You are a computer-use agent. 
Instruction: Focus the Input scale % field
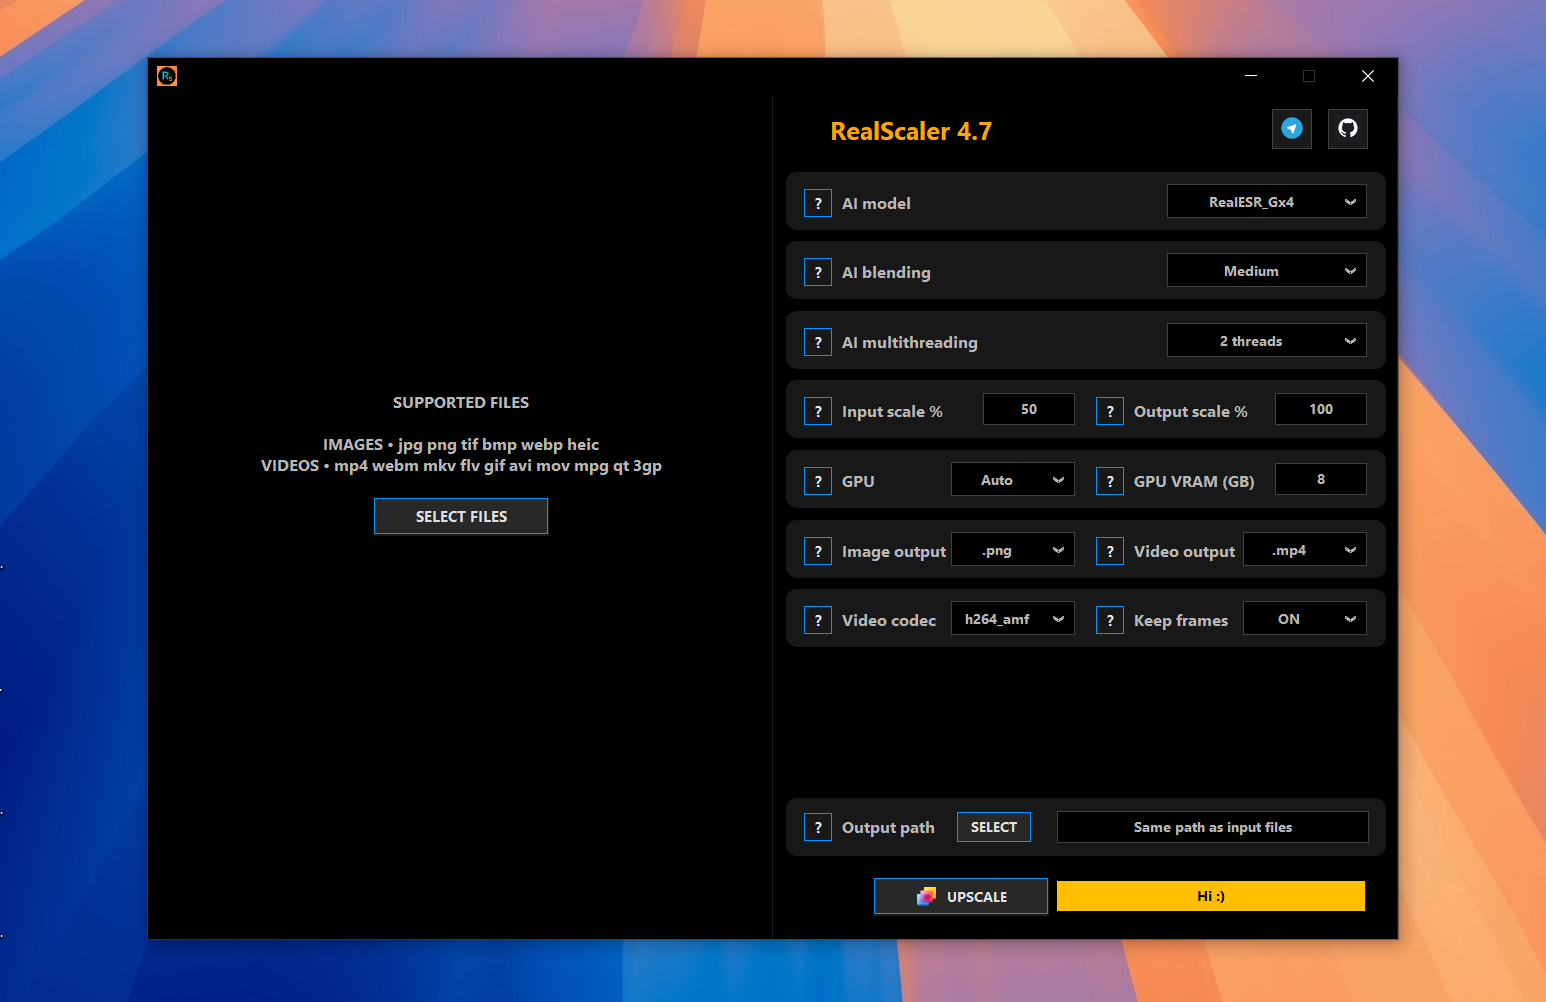point(1029,409)
